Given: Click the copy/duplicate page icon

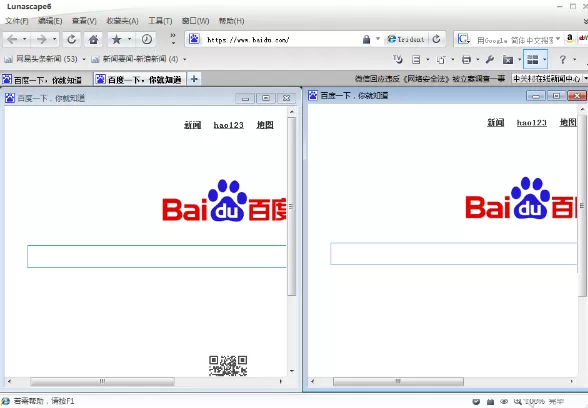Looking at the screenshot, I should pyautogui.click(x=441, y=60).
